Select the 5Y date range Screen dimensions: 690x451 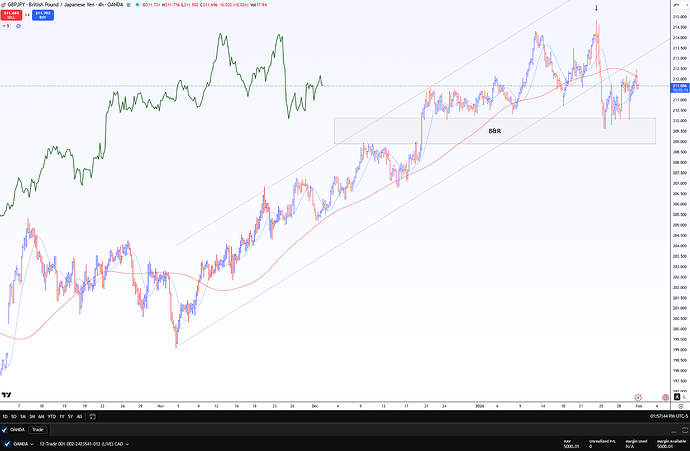[x=70, y=416]
